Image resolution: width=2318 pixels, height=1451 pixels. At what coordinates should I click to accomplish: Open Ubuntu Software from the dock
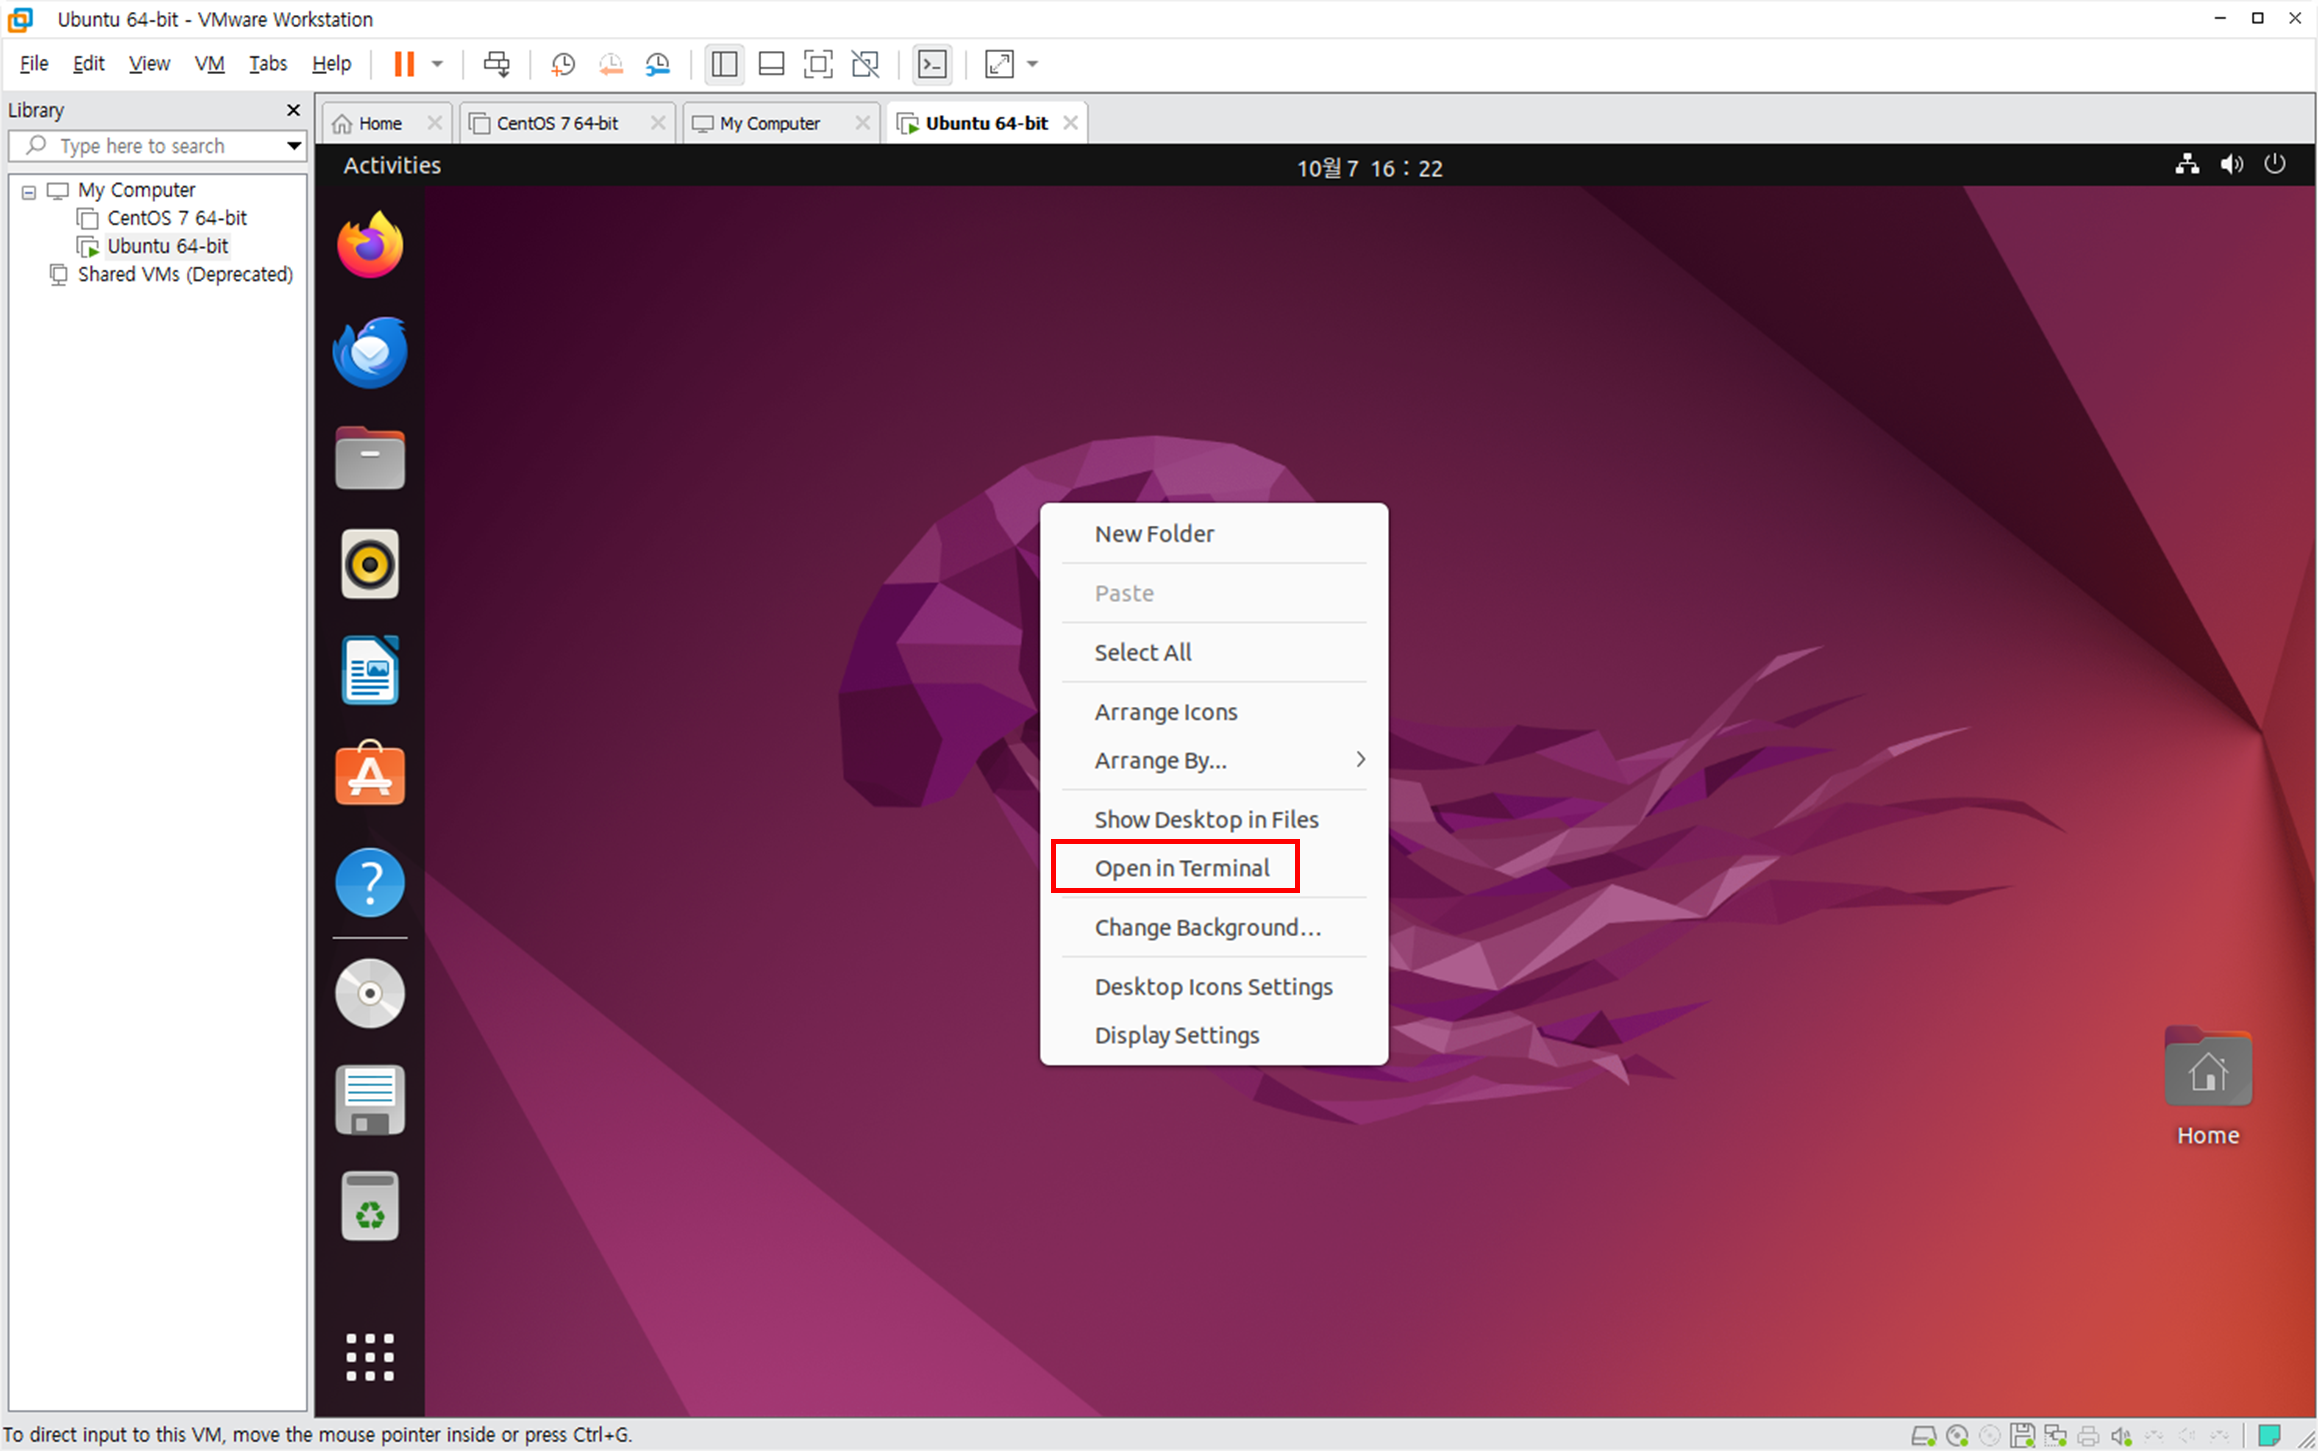click(370, 774)
